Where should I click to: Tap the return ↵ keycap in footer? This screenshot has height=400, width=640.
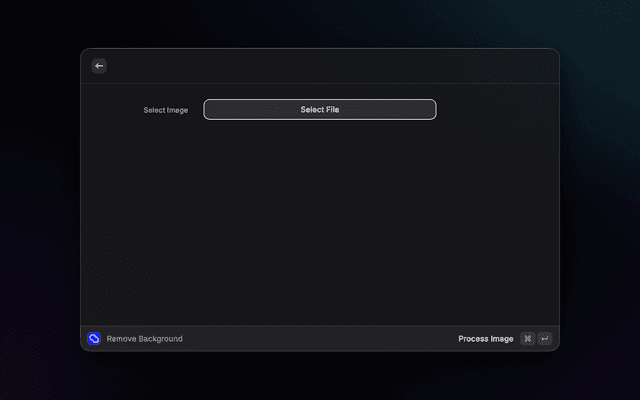coord(544,339)
